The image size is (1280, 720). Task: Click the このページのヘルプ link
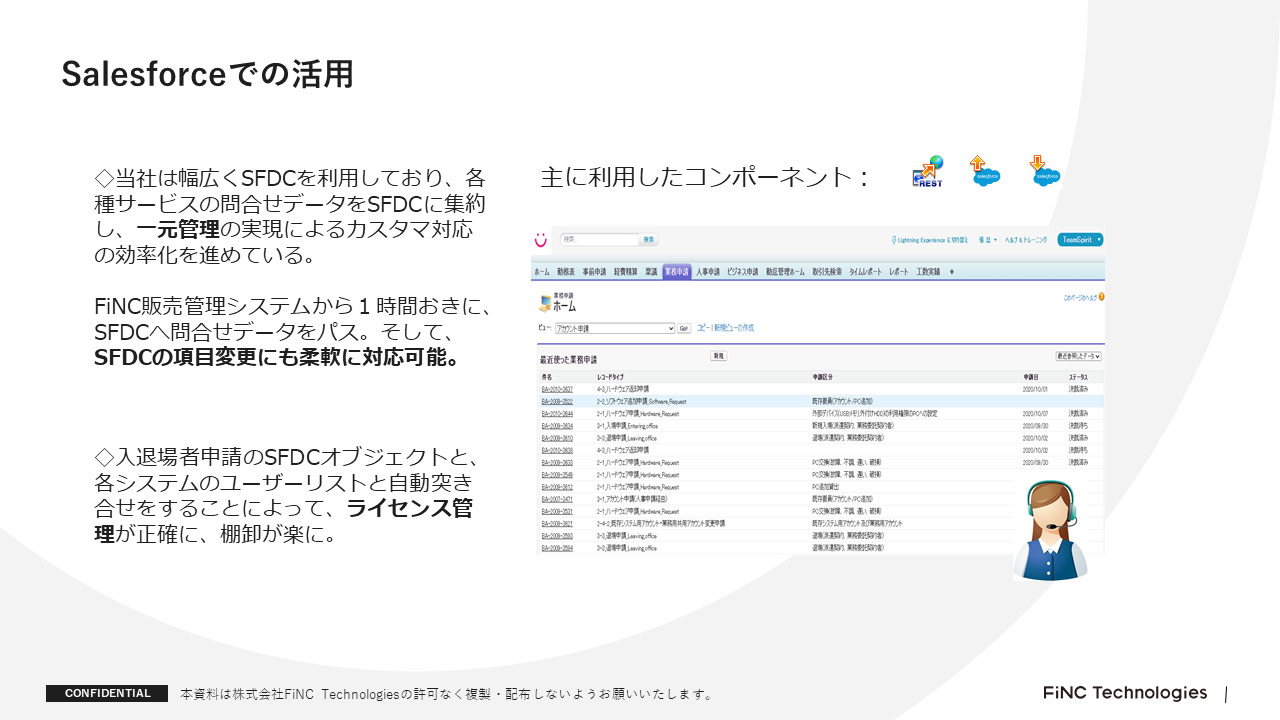coord(1080,297)
